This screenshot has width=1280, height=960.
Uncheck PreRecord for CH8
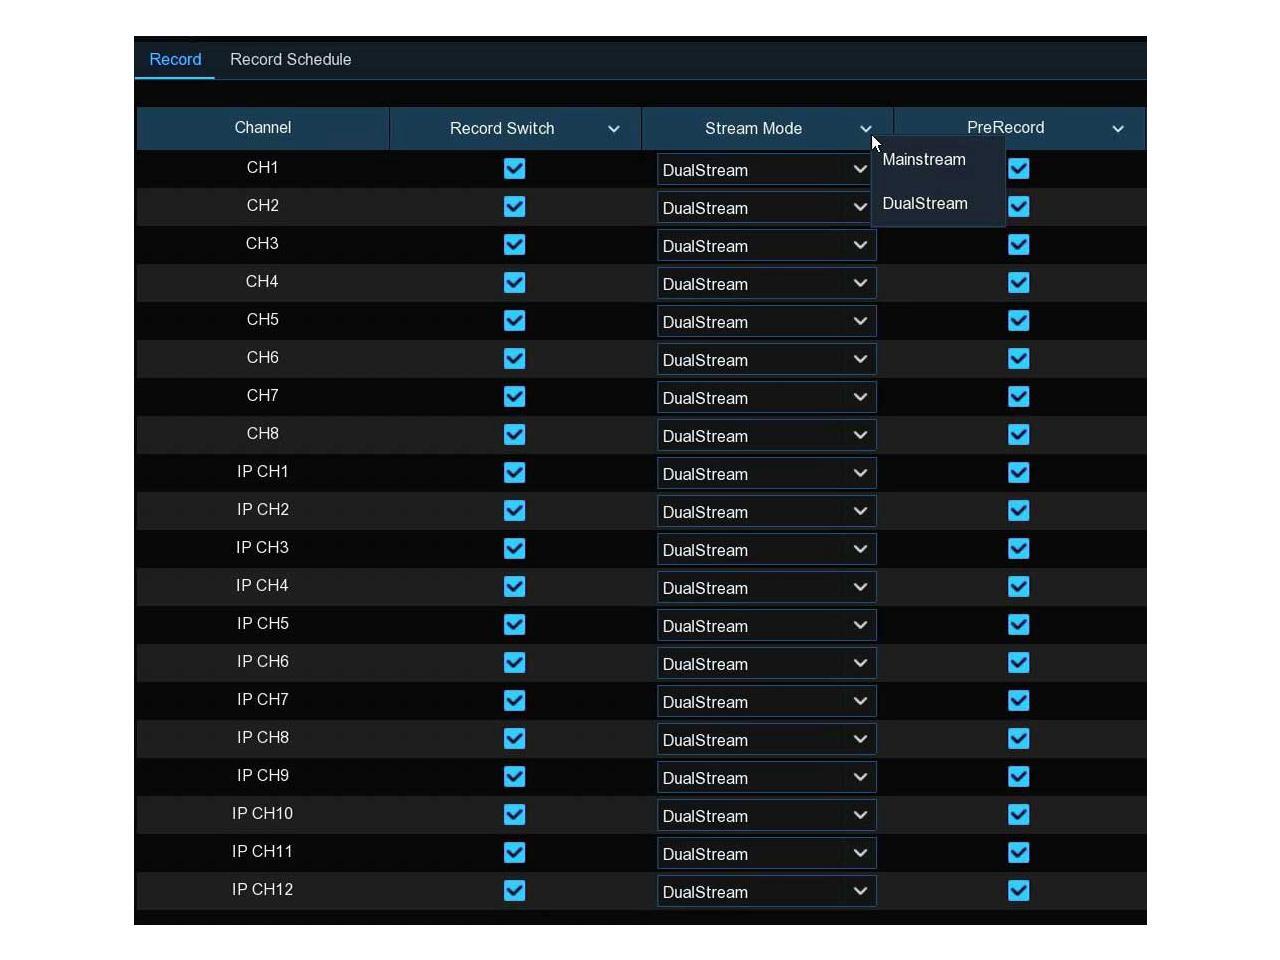[1018, 435]
